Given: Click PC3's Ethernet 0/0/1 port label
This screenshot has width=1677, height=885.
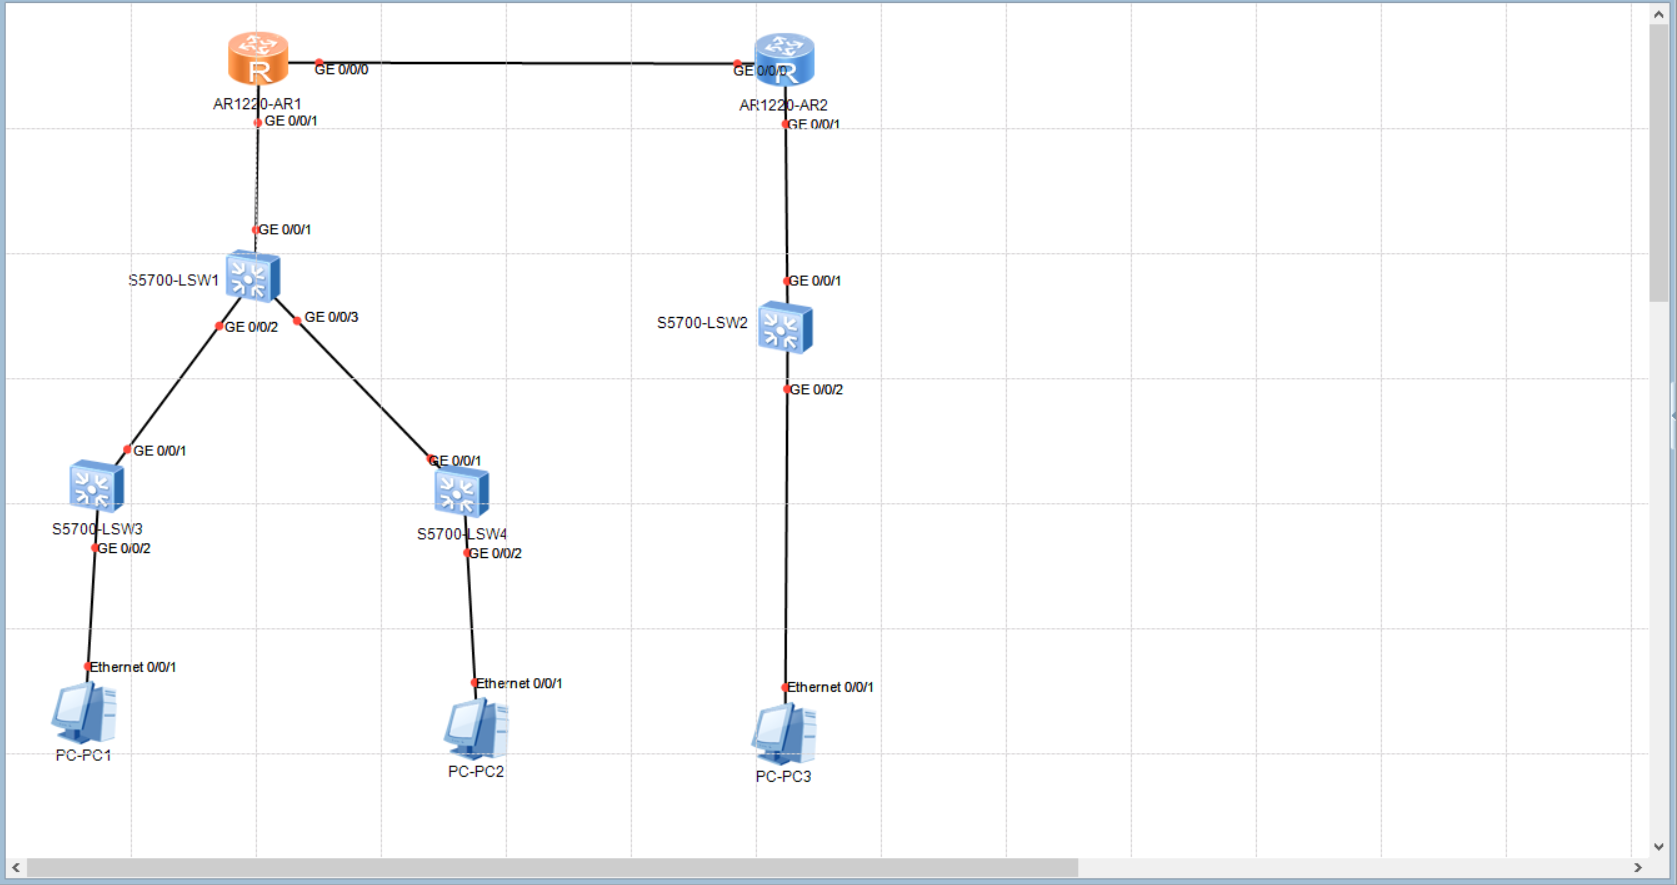Looking at the screenshot, I should 830,687.
